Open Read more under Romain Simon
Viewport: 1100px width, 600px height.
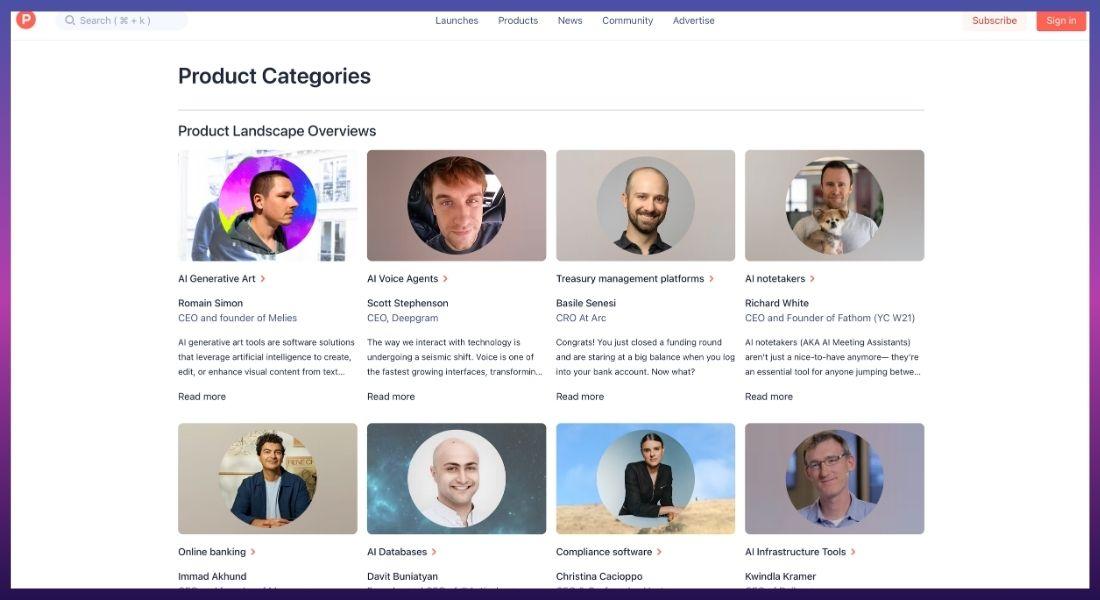[202, 397]
